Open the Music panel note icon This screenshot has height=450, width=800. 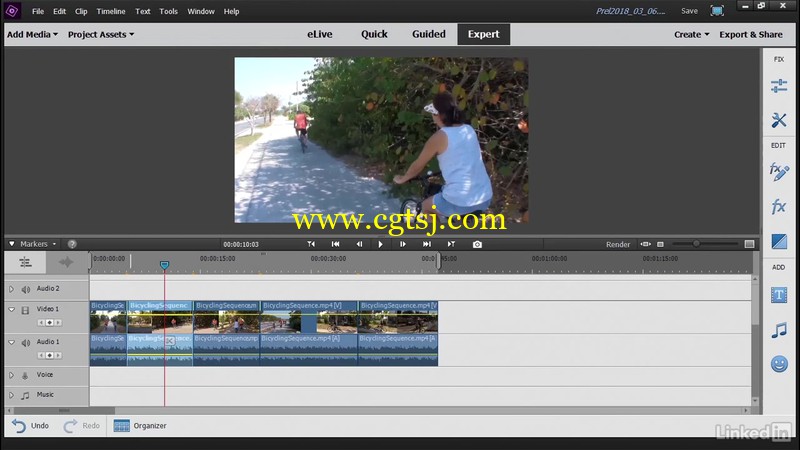click(779, 330)
